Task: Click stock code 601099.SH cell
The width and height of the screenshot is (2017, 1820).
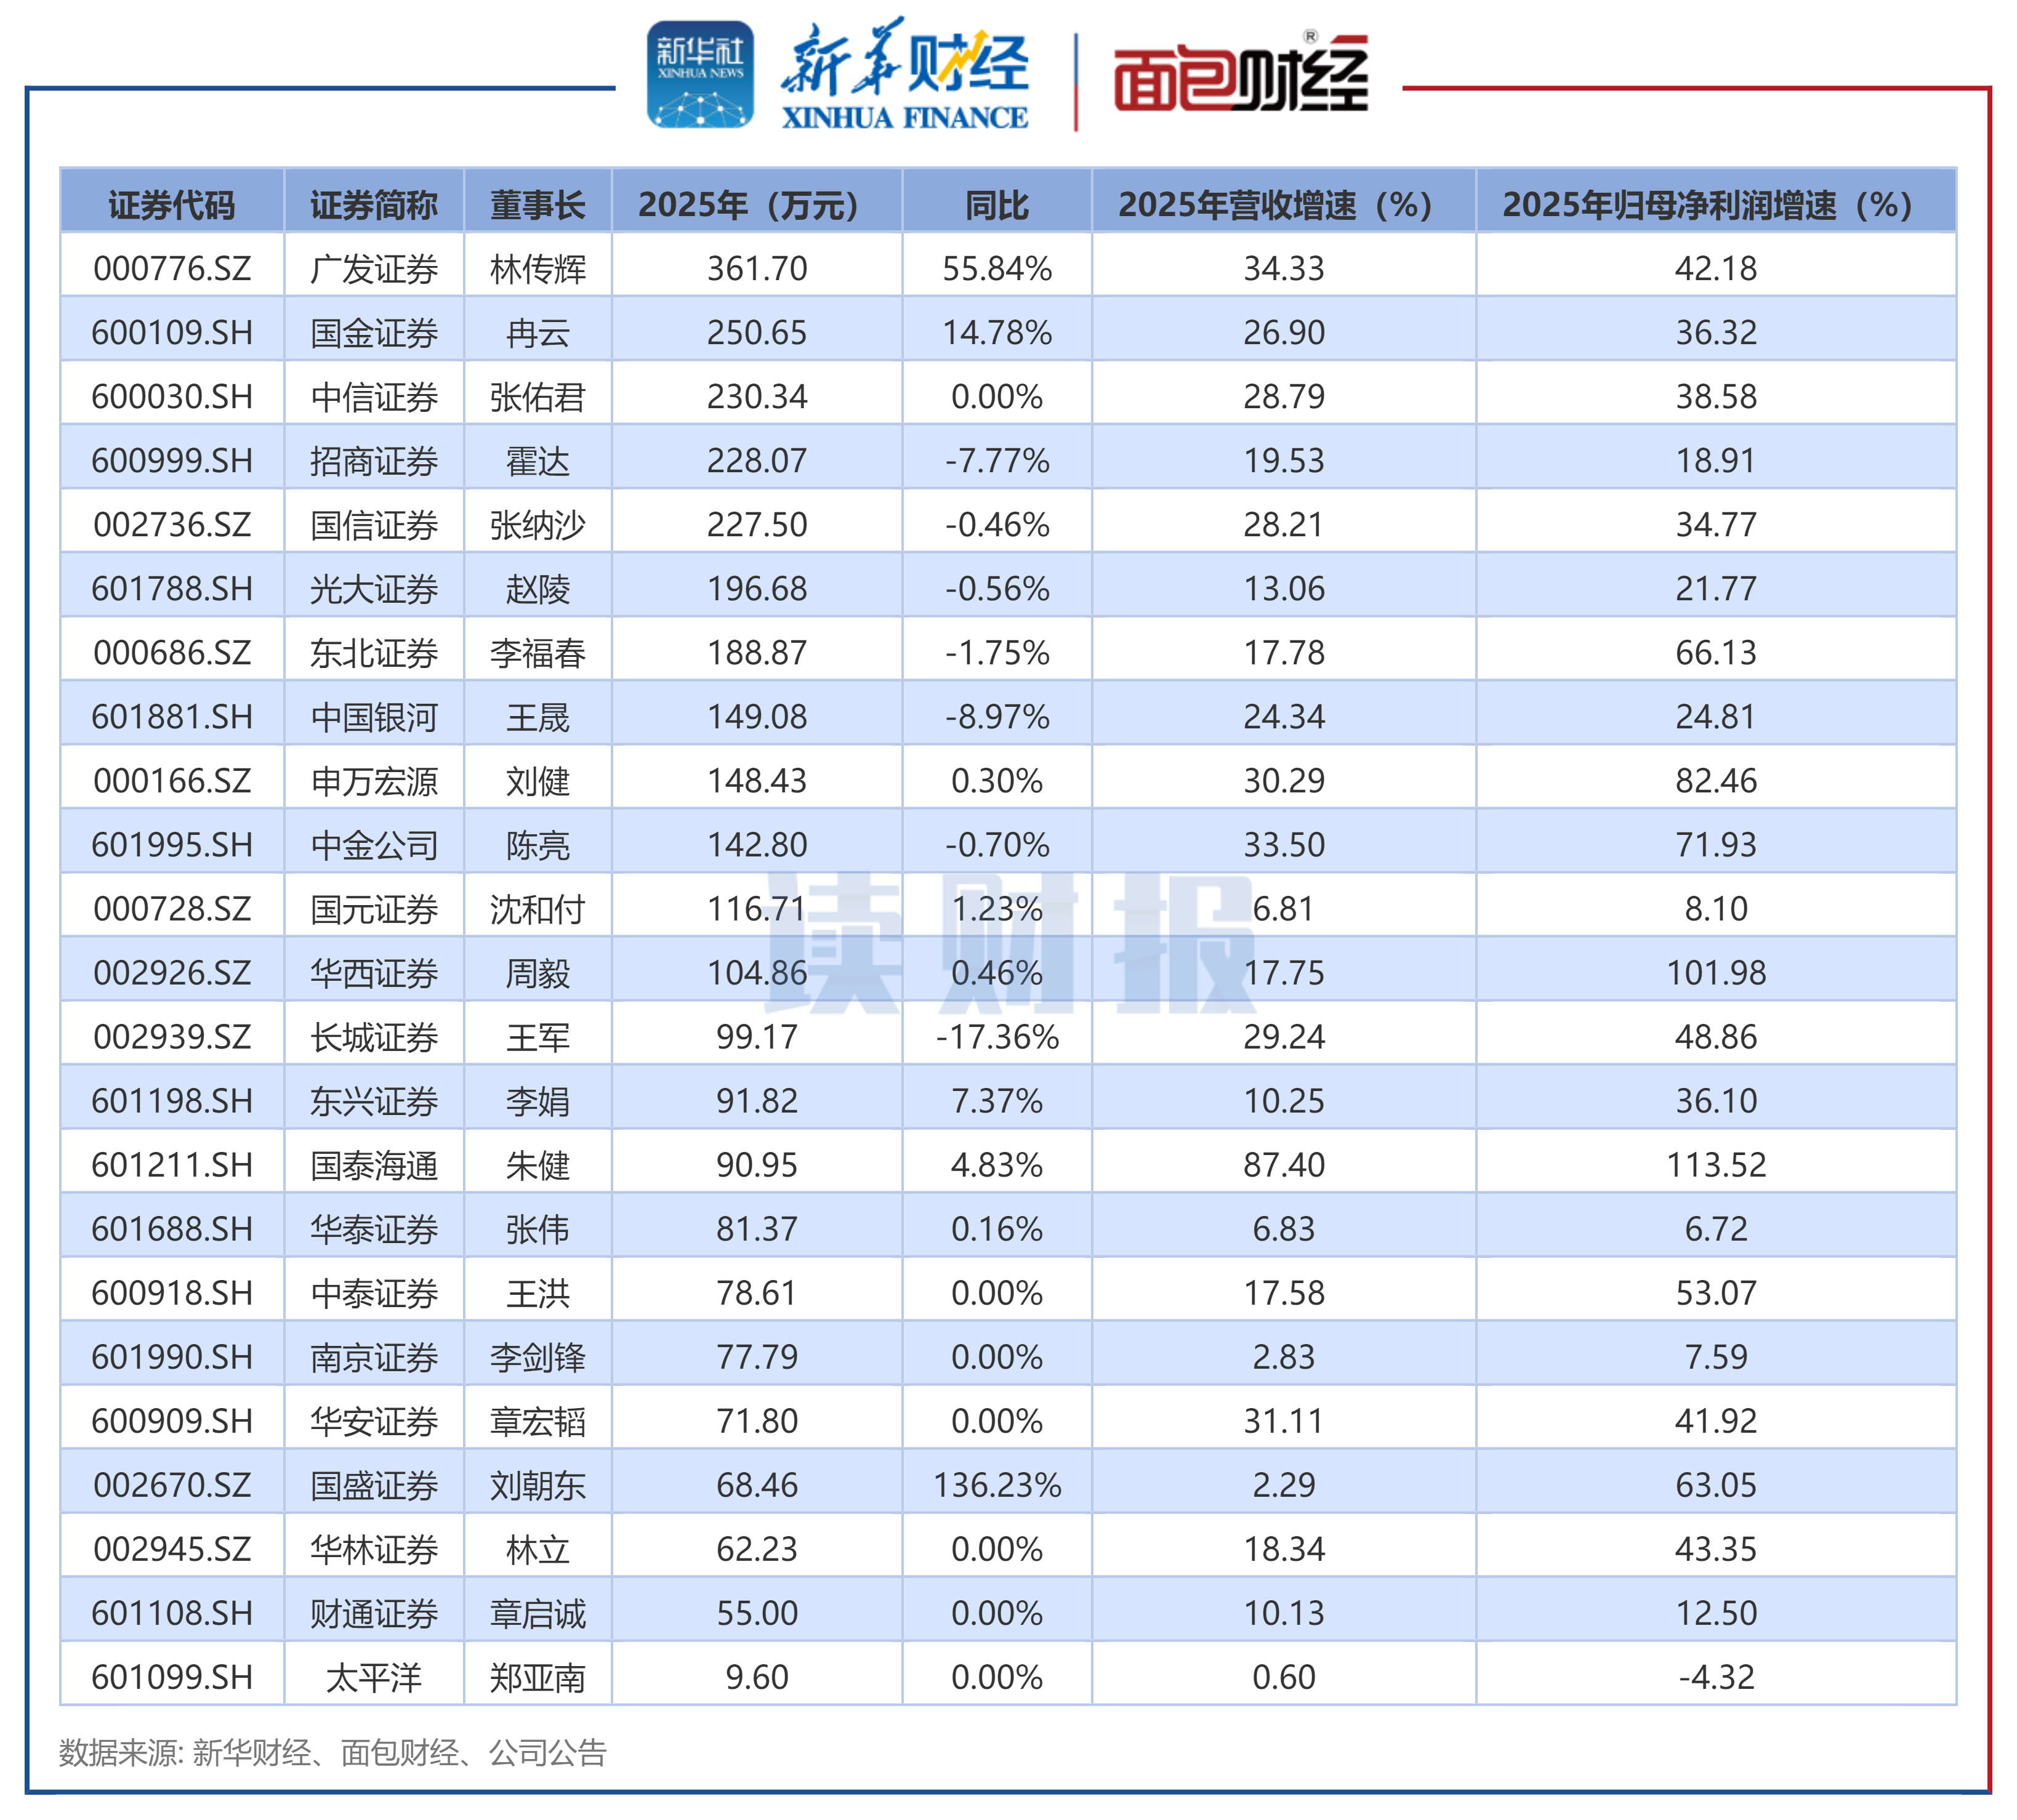Action: click(x=172, y=1677)
